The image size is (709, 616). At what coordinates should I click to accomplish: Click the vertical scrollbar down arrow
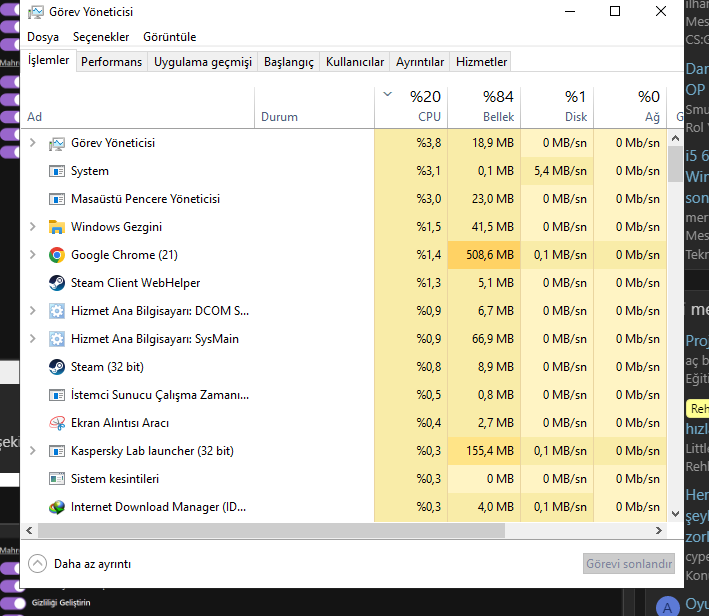coord(676,514)
